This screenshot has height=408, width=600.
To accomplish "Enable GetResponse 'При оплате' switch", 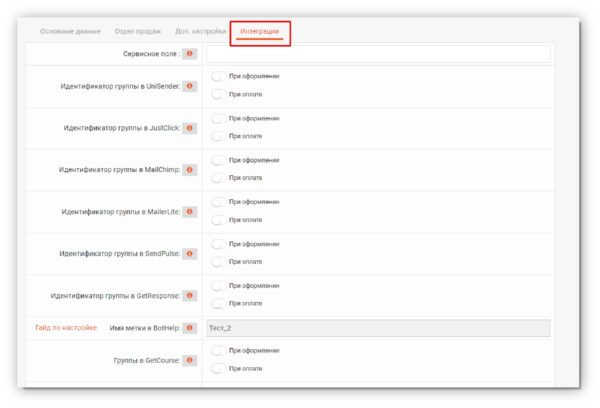I will pyautogui.click(x=218, y=303).
